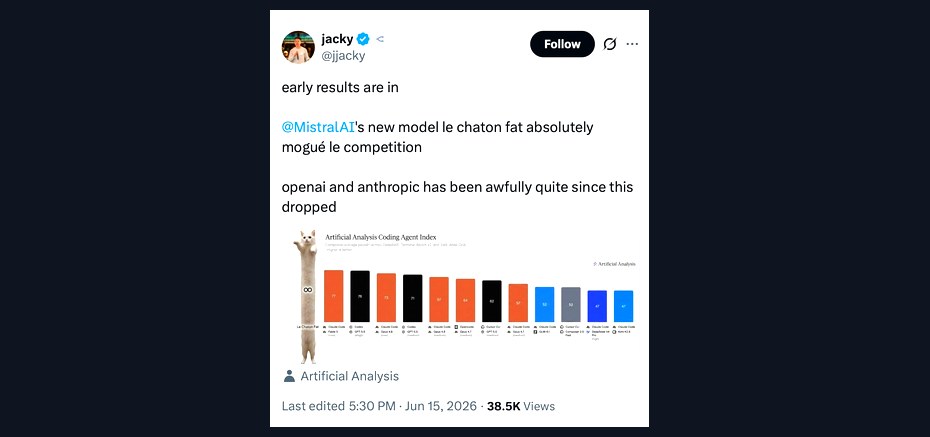This screenshot has width=930, height=437.
Task: Open the three-dot more options menu
Action: tap(632, 44)
